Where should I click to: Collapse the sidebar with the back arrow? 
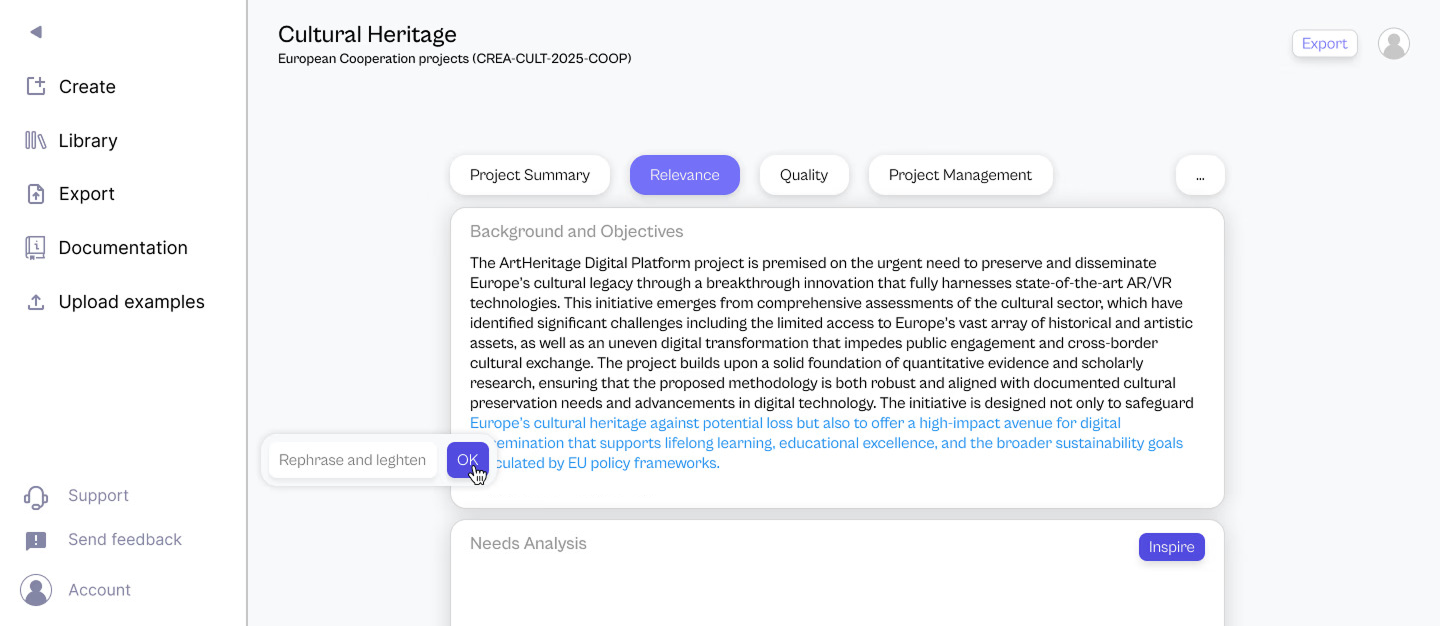[x=36, y=32]
